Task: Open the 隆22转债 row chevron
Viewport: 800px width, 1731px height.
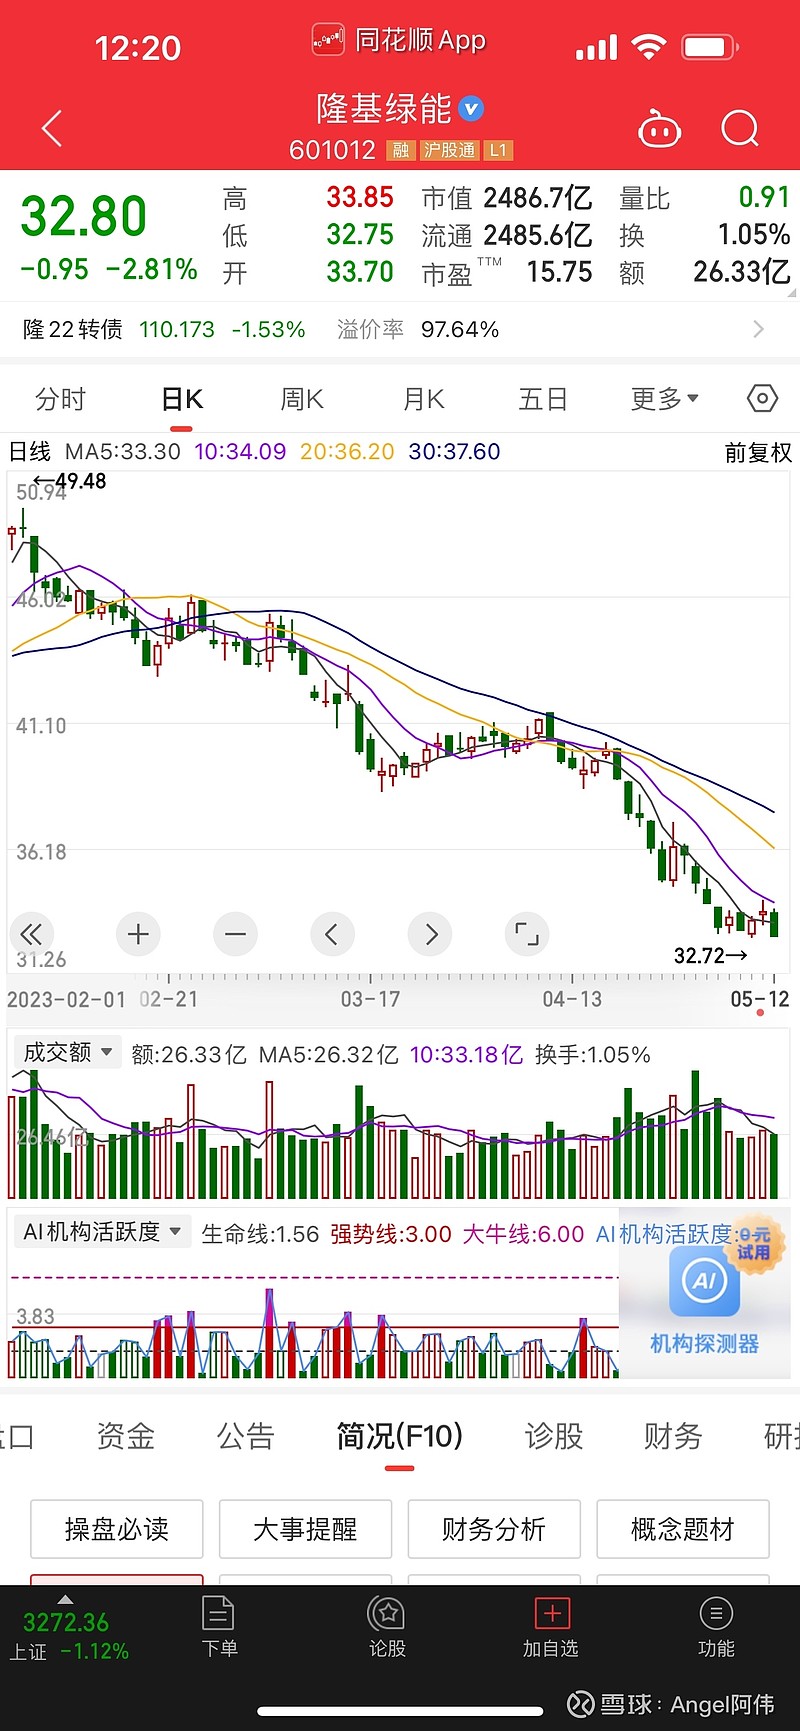Action: tap(759, 329)
